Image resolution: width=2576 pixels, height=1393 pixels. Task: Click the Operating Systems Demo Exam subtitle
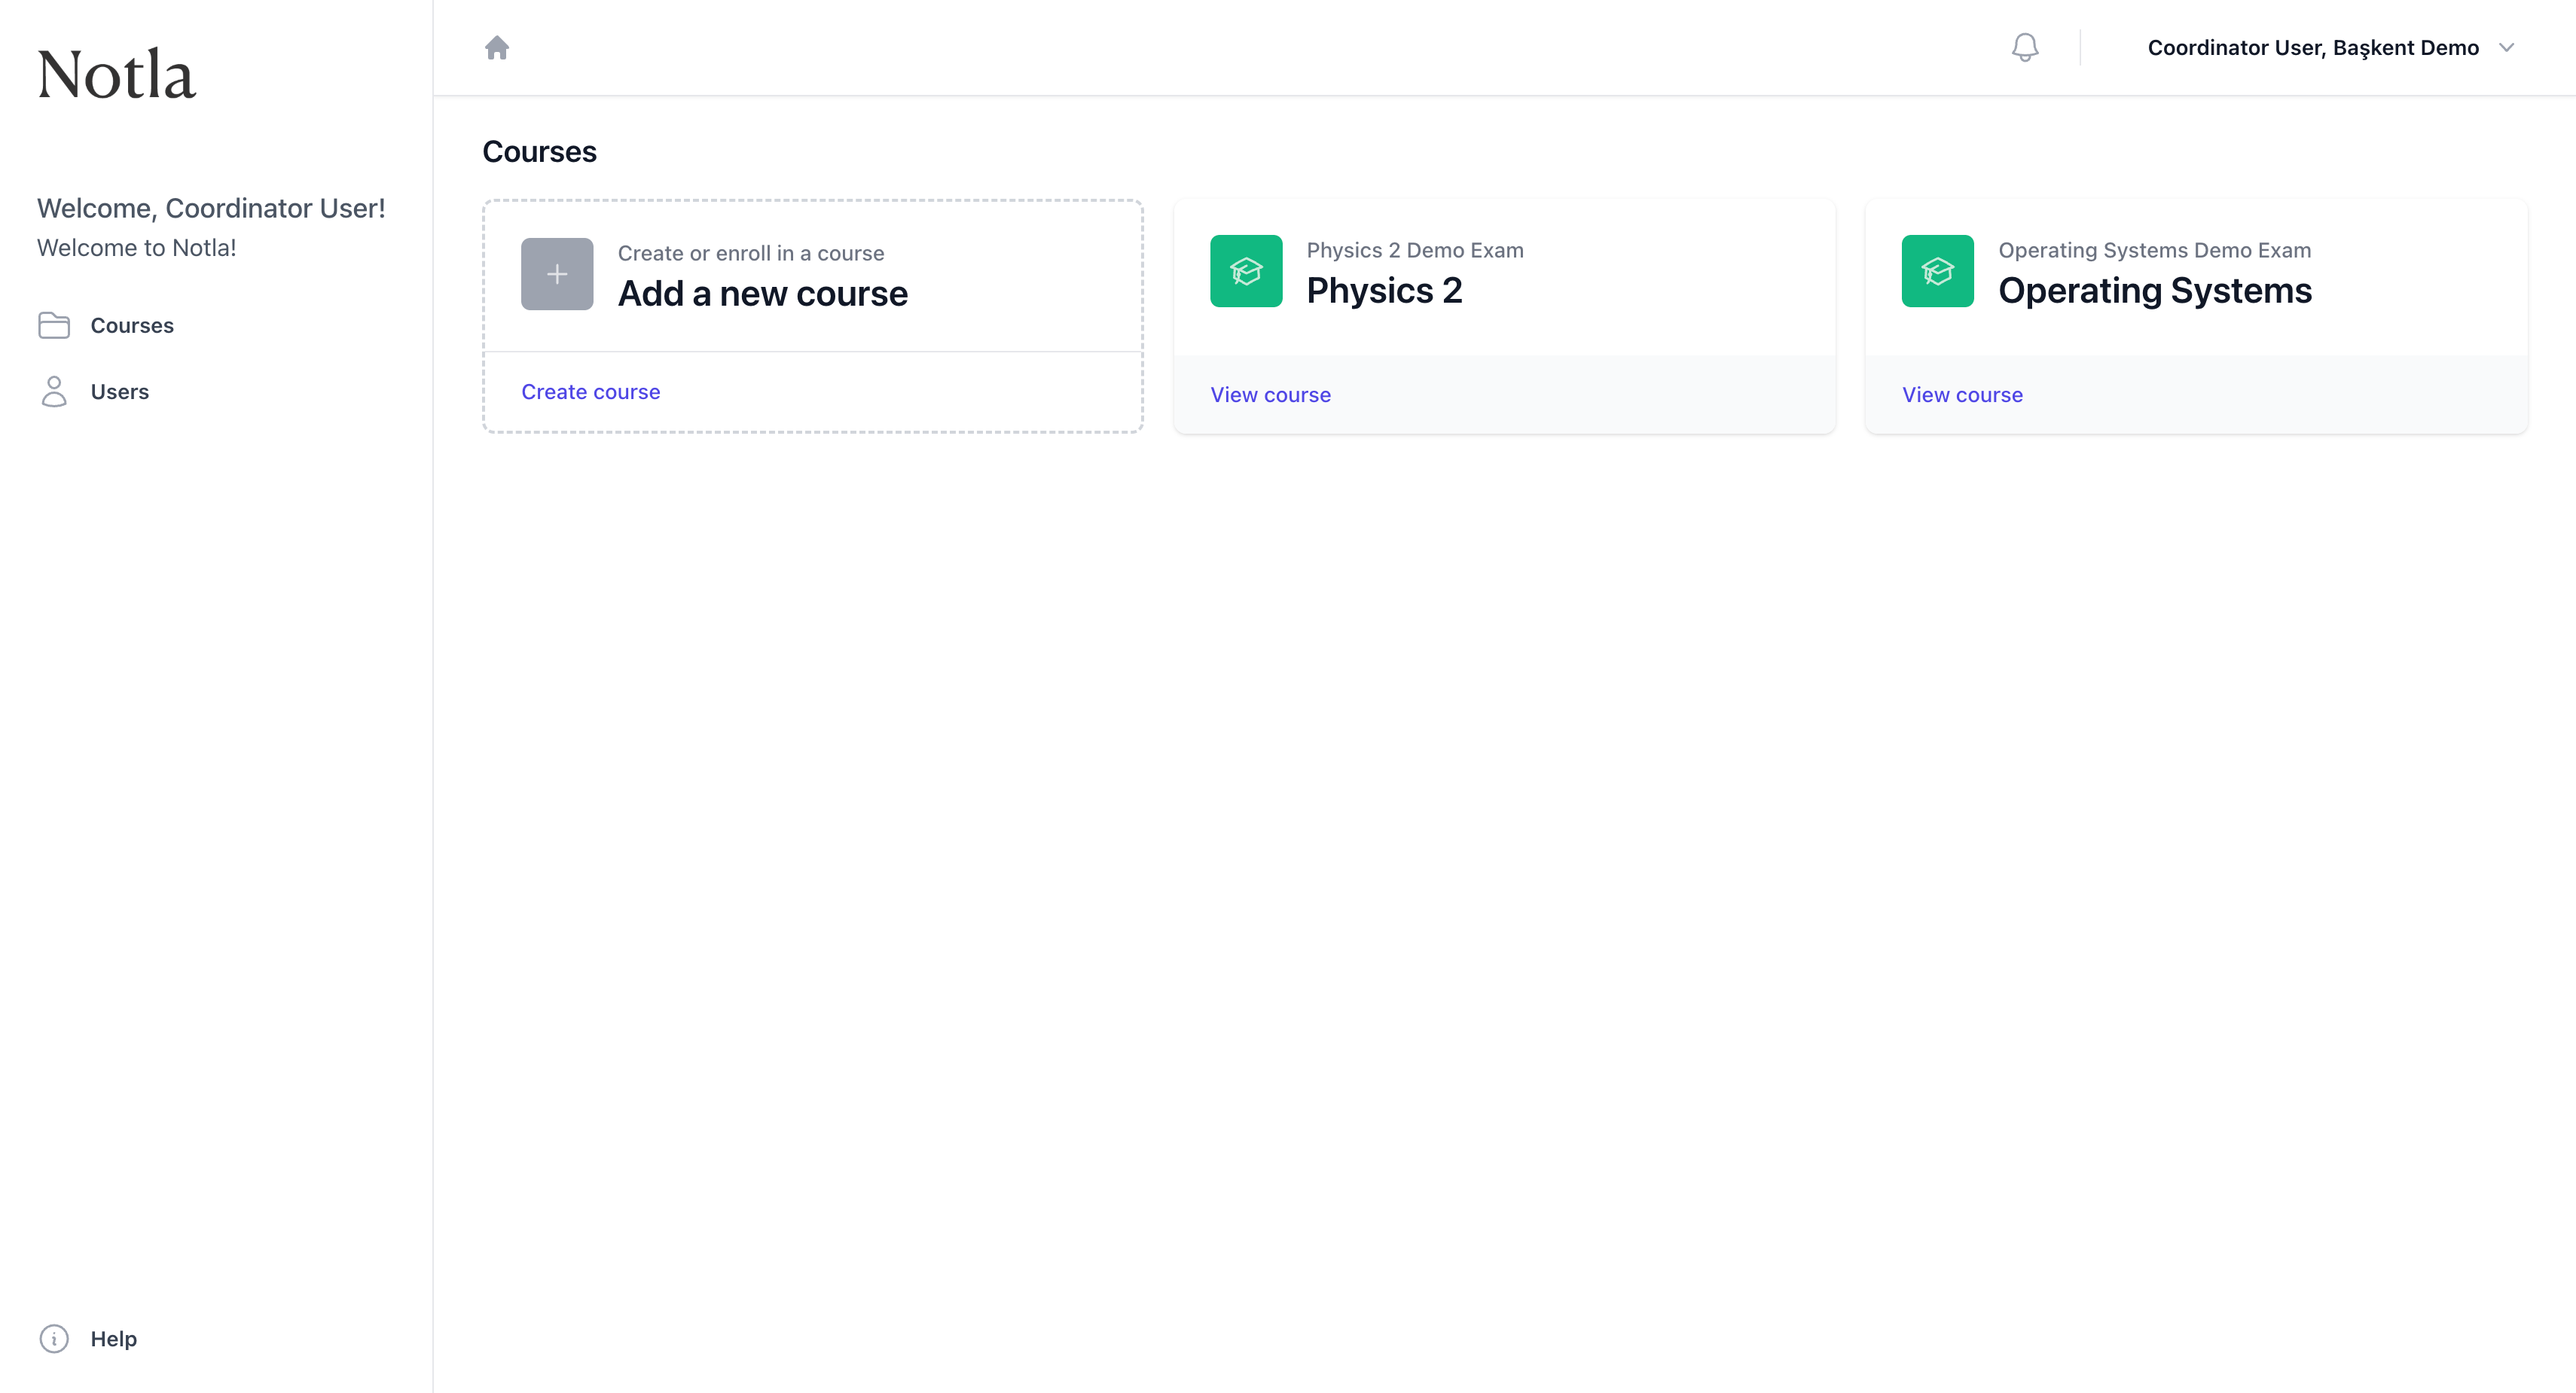tap(2155, 250)
